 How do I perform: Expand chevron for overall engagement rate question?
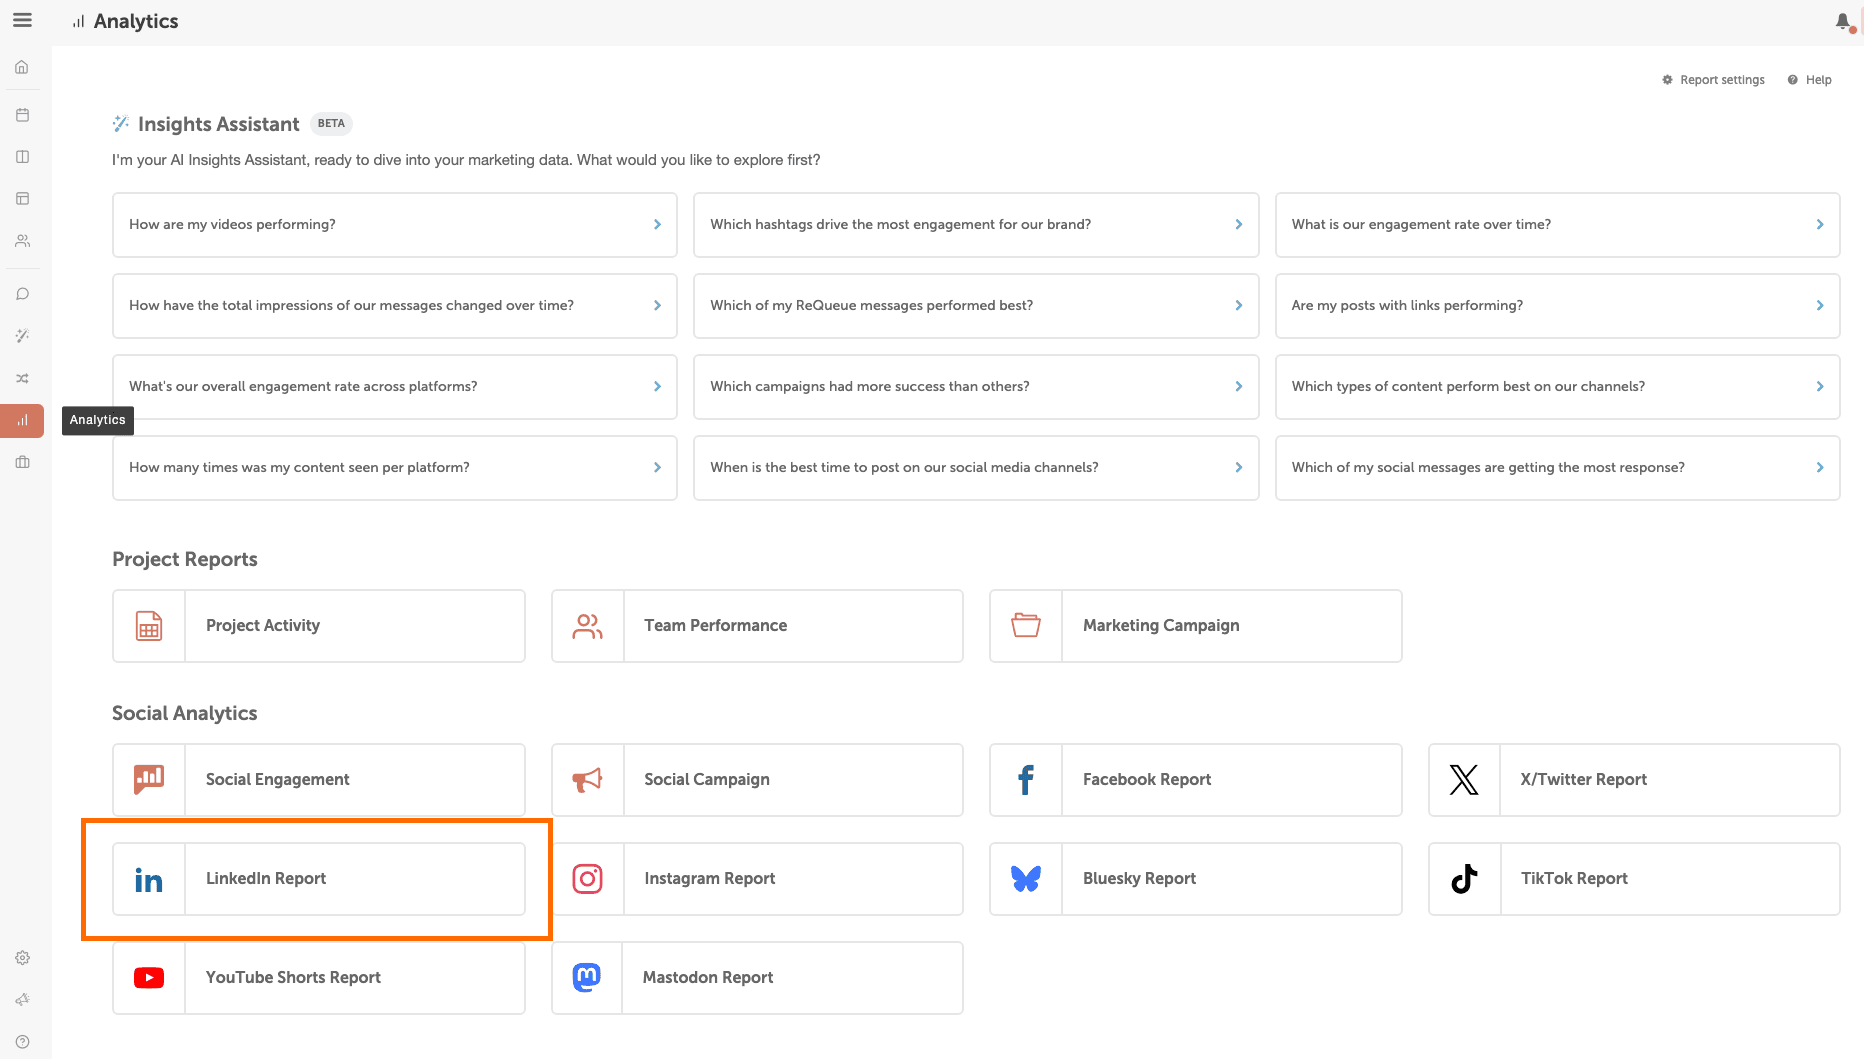pyautogui.click(x=657, y=387)
